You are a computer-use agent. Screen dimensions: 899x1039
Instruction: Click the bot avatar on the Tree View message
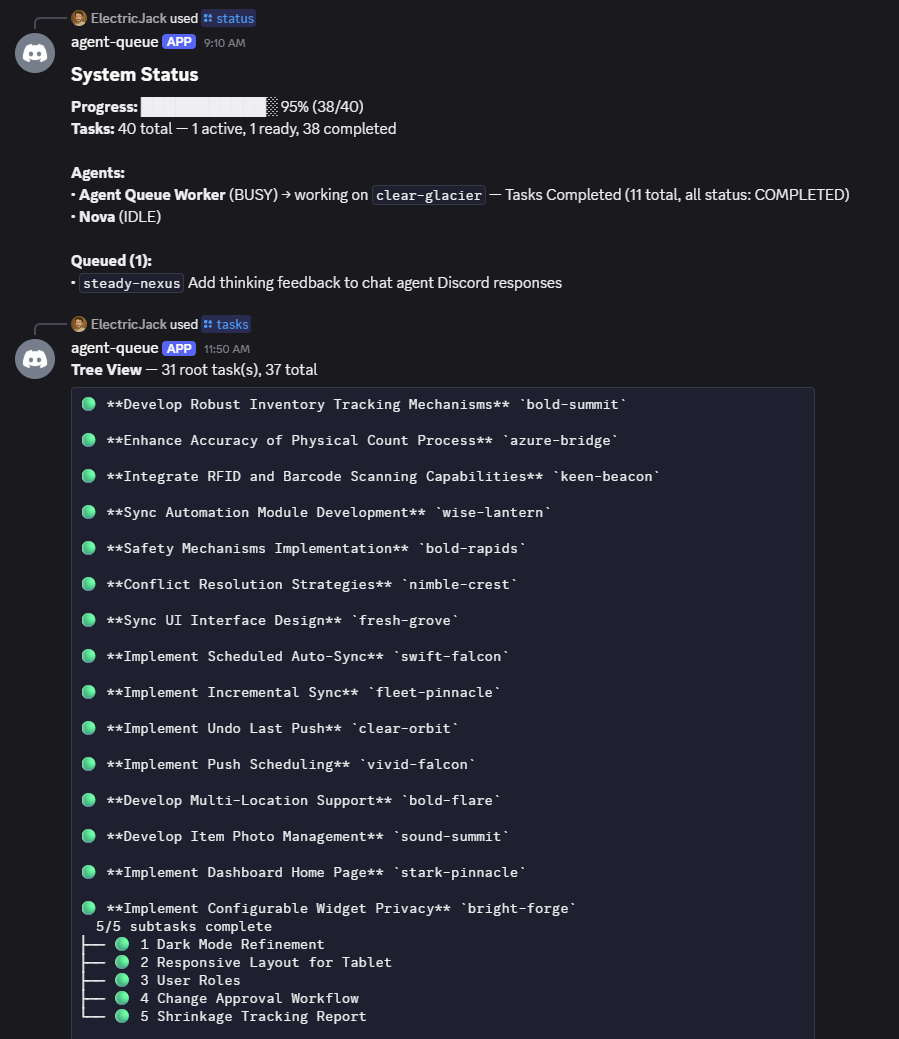pyautogui.click(x=34, y=357)
